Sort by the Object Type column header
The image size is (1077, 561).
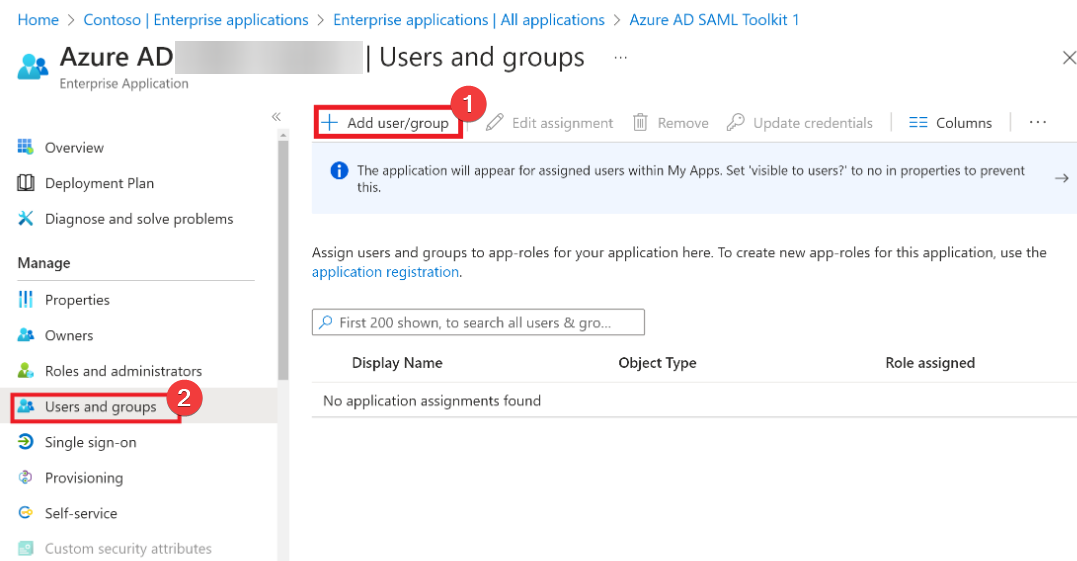tap(657, 363)
